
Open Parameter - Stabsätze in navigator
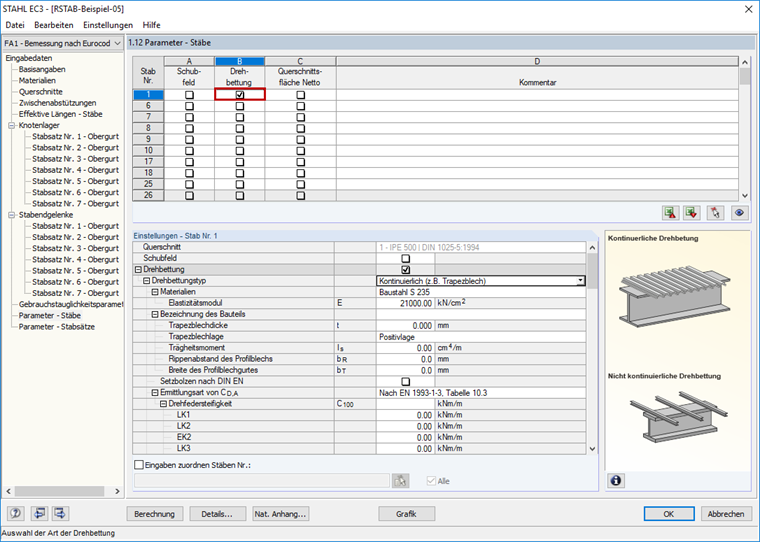[x=57, y=327]
